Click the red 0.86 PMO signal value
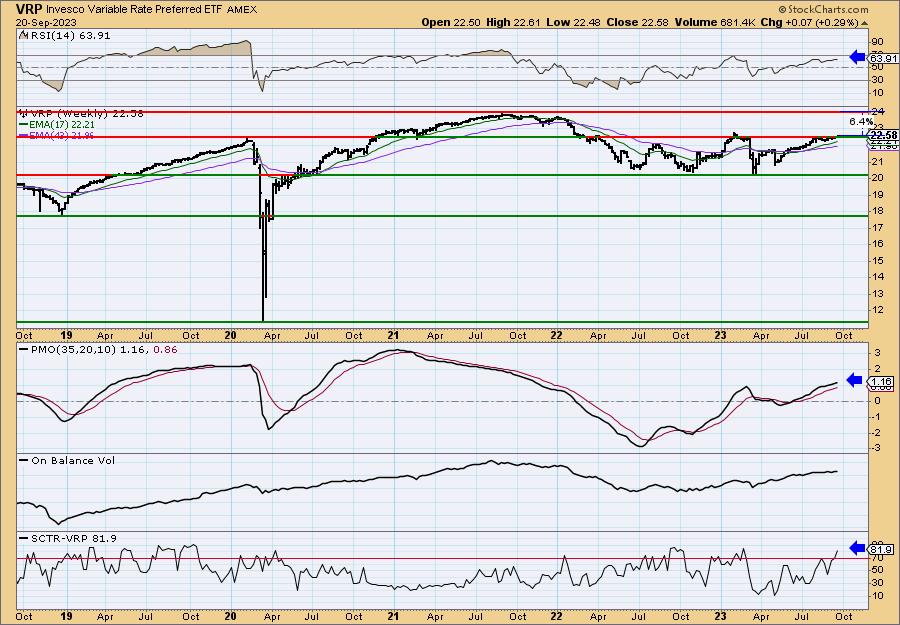 166,349
